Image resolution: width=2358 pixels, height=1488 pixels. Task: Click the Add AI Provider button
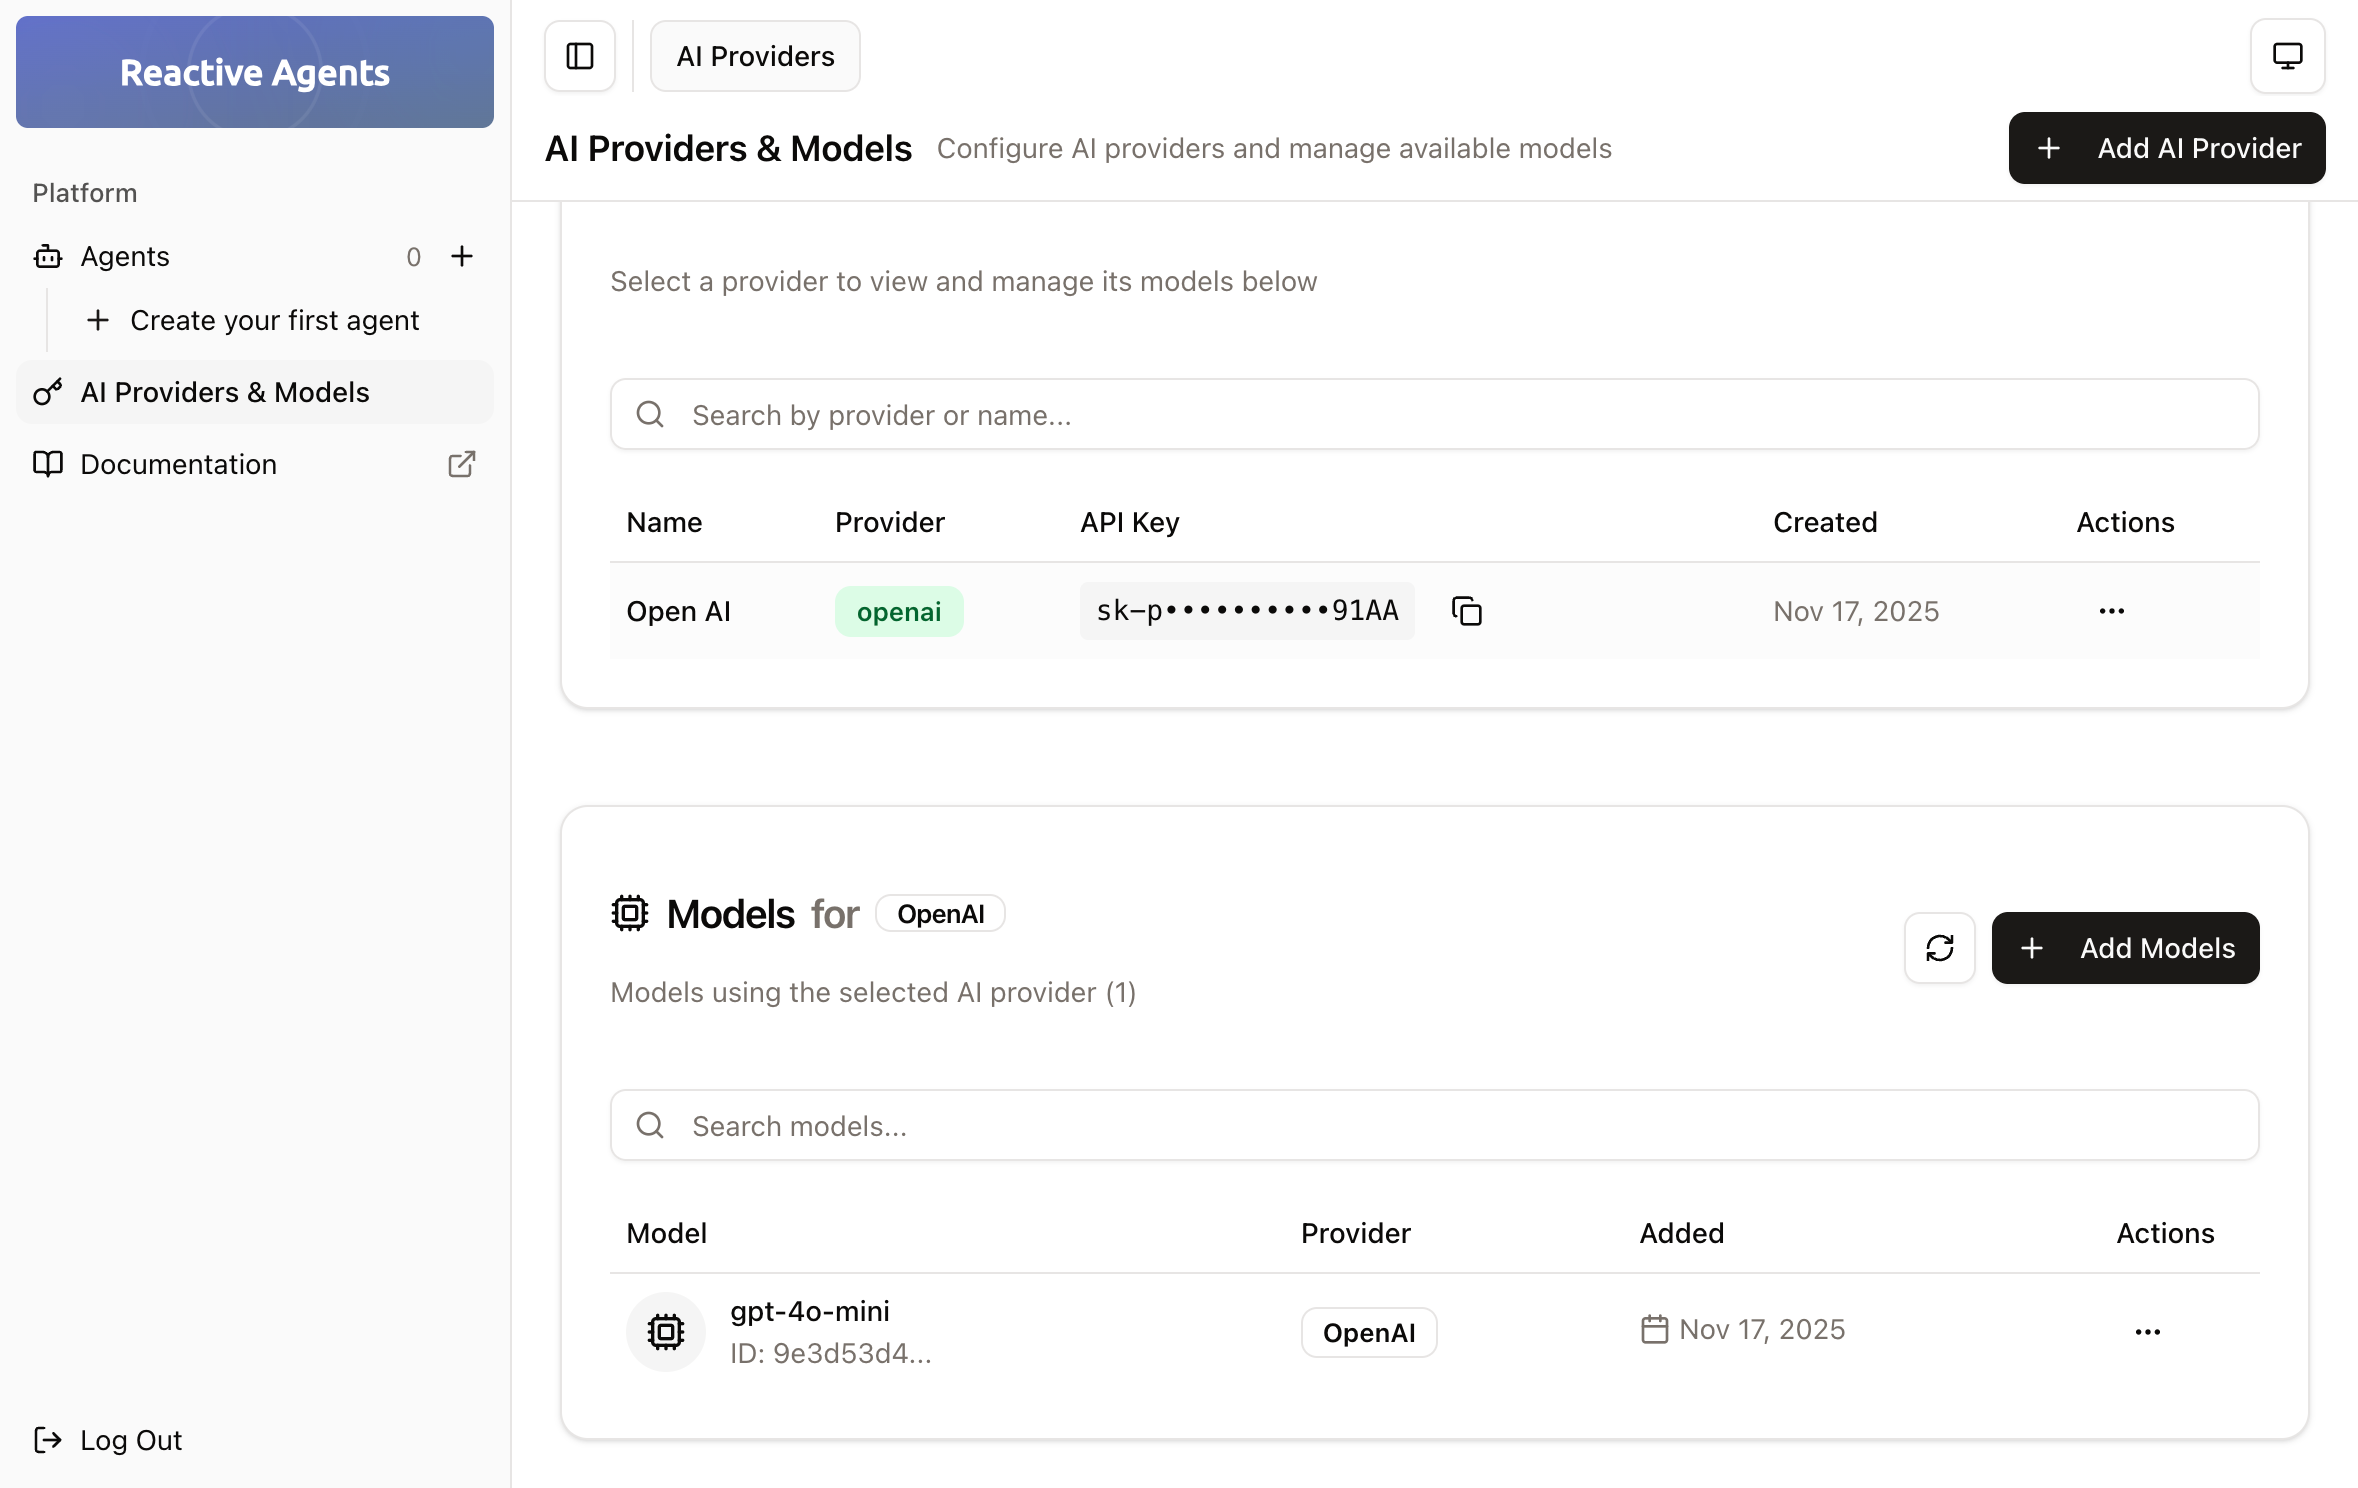[x=2166, y=147]
